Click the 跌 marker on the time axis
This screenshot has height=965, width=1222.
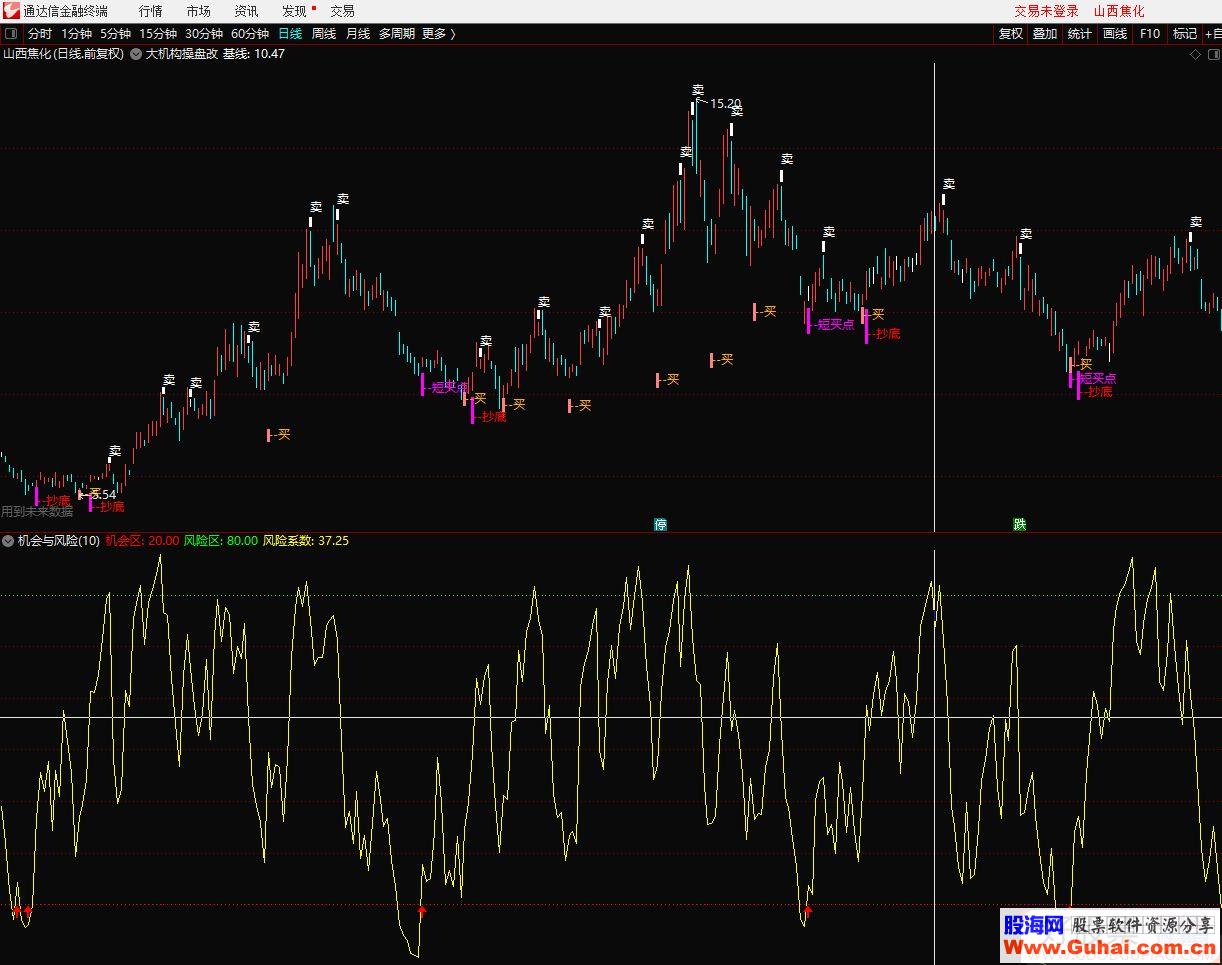tap(1019, 524)
